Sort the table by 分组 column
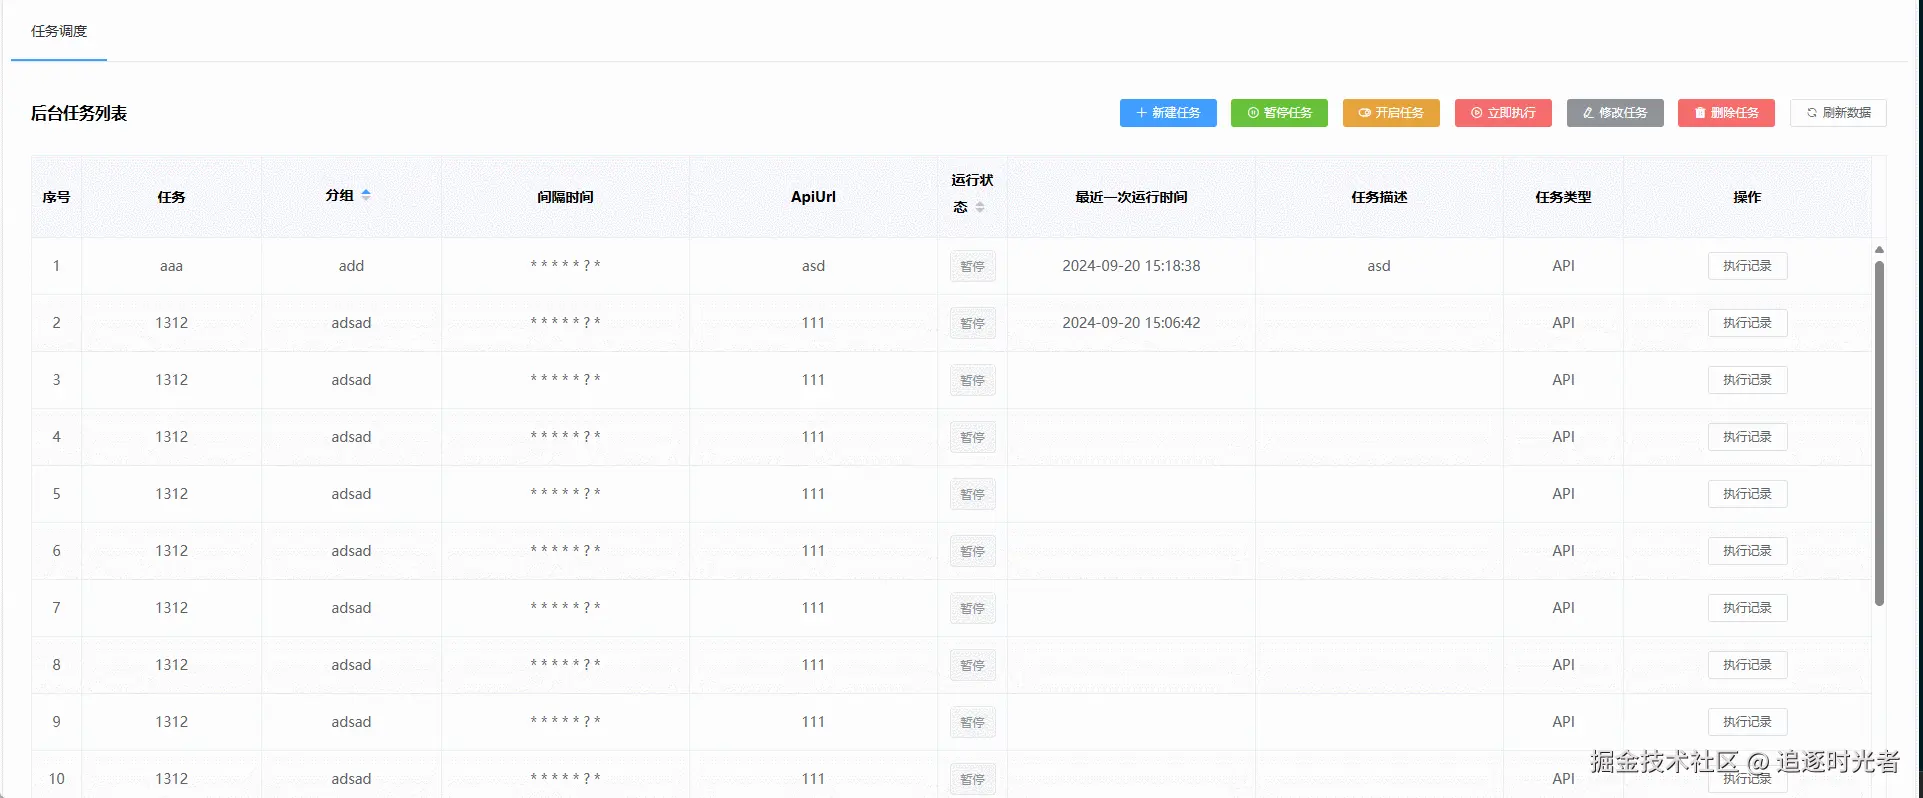The image size is (1923, 798). (366, 195)
